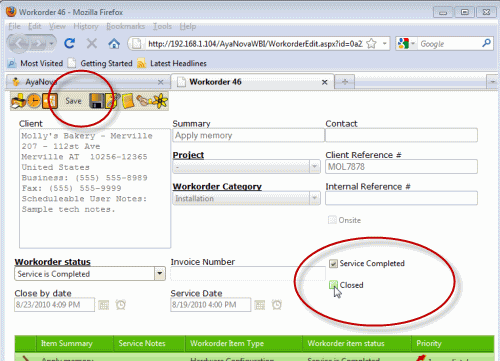Click the Client Reference # field MOL7878
This screenshot has height=361, width=500.
[401, 167]
